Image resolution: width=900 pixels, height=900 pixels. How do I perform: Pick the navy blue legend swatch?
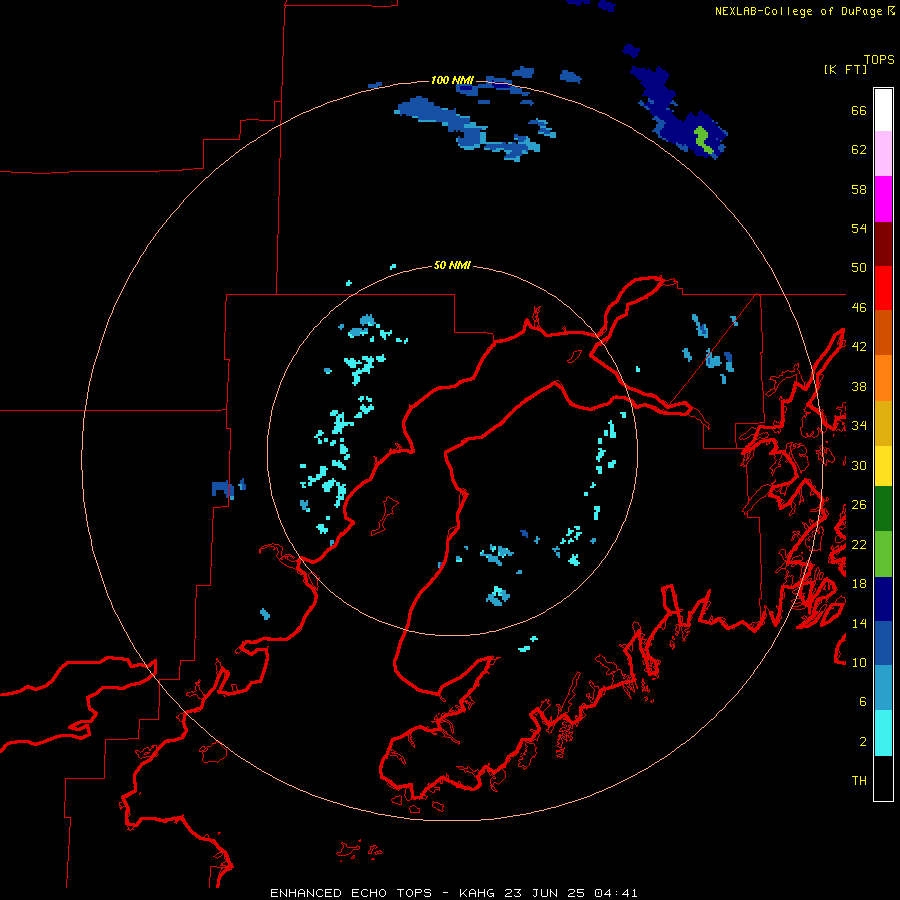883,599
